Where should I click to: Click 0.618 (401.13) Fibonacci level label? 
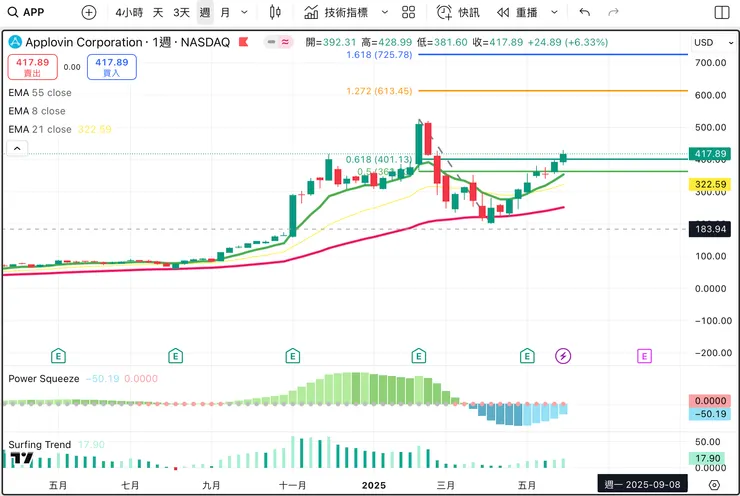[379, 160]
